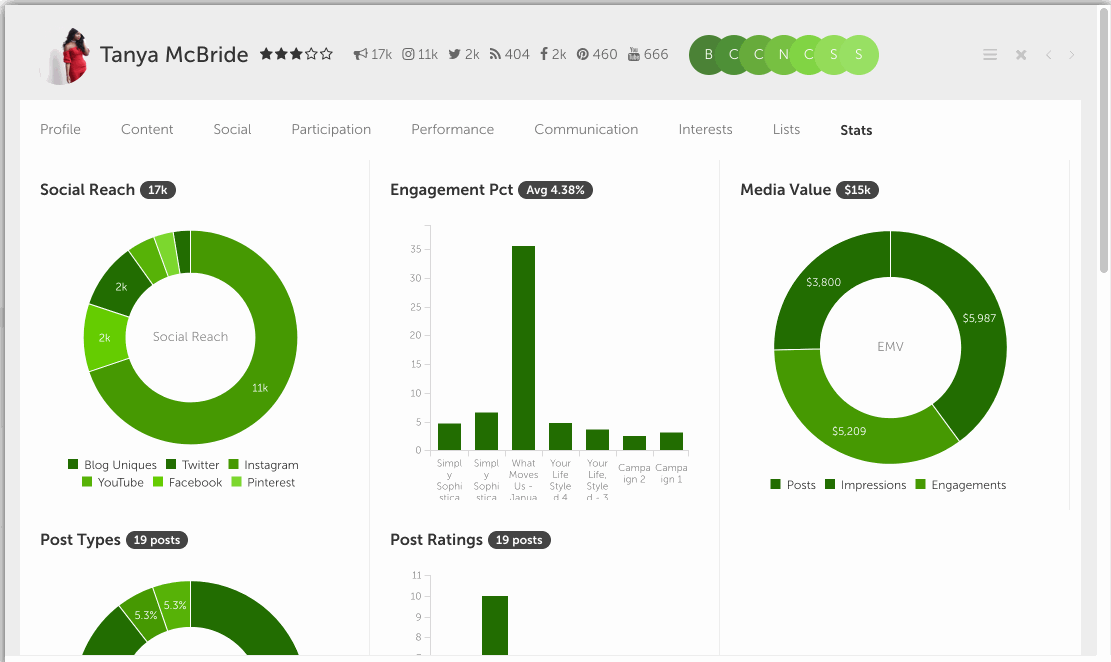The height and width of the screenshot is (662, 1111).
Task: Click the active Stats tab
Action: (x=856, y=130)
